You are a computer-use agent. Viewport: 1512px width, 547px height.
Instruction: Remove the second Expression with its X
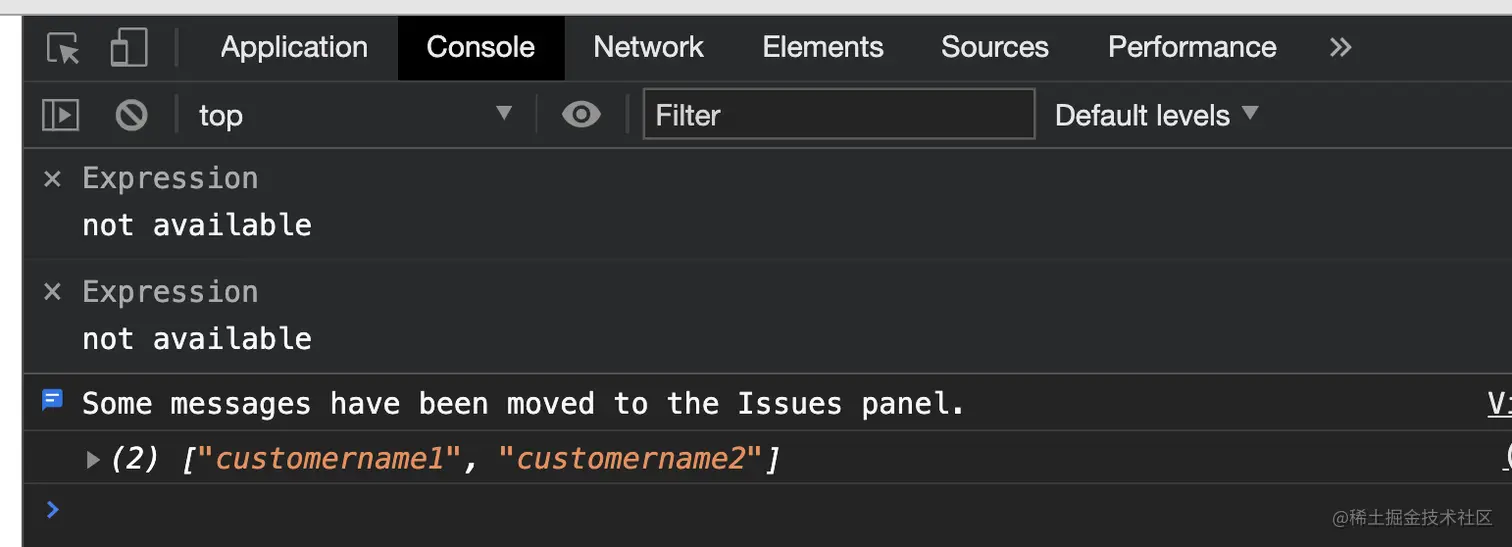point(52,292)
